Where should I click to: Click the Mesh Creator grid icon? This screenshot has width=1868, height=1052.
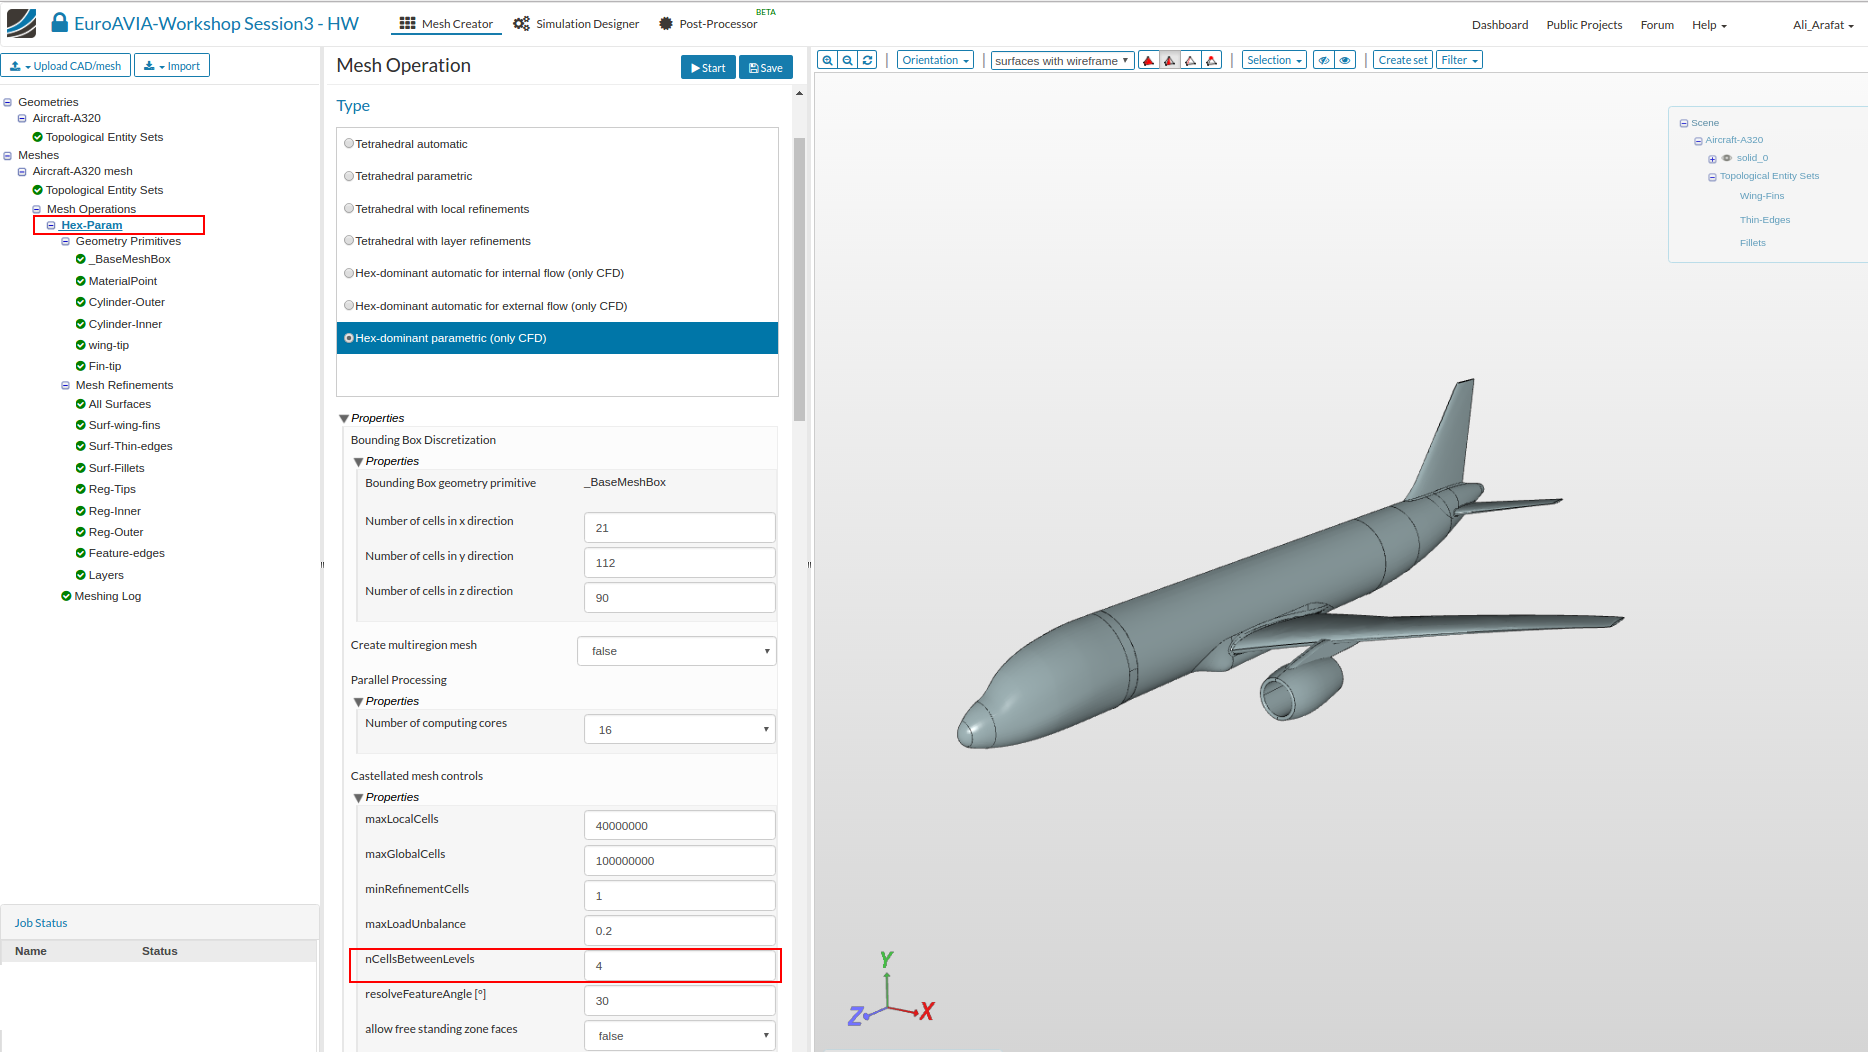(x=408, y=23)
